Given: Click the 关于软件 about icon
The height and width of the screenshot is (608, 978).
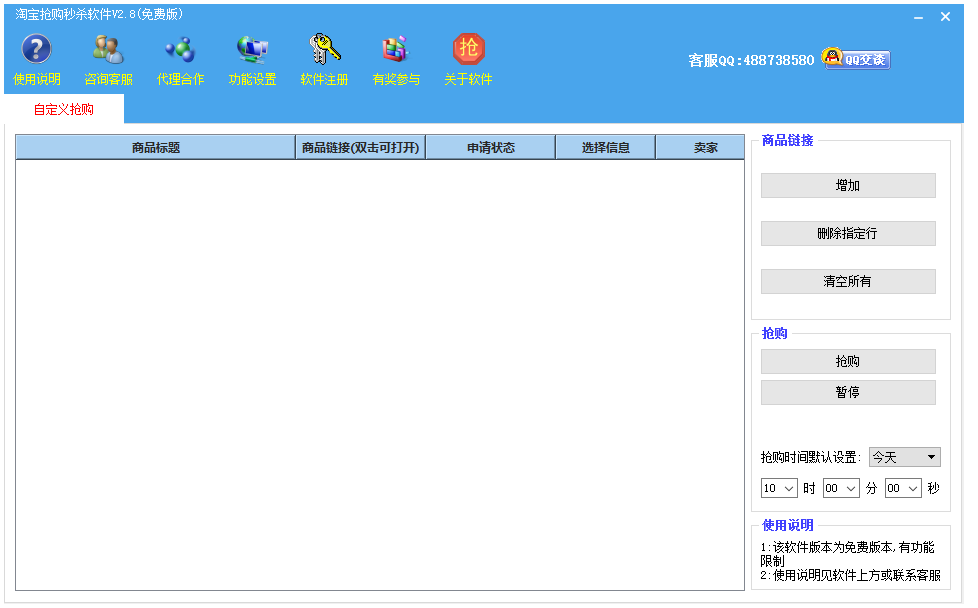Looking at the screenshot, I should point(468,50).
